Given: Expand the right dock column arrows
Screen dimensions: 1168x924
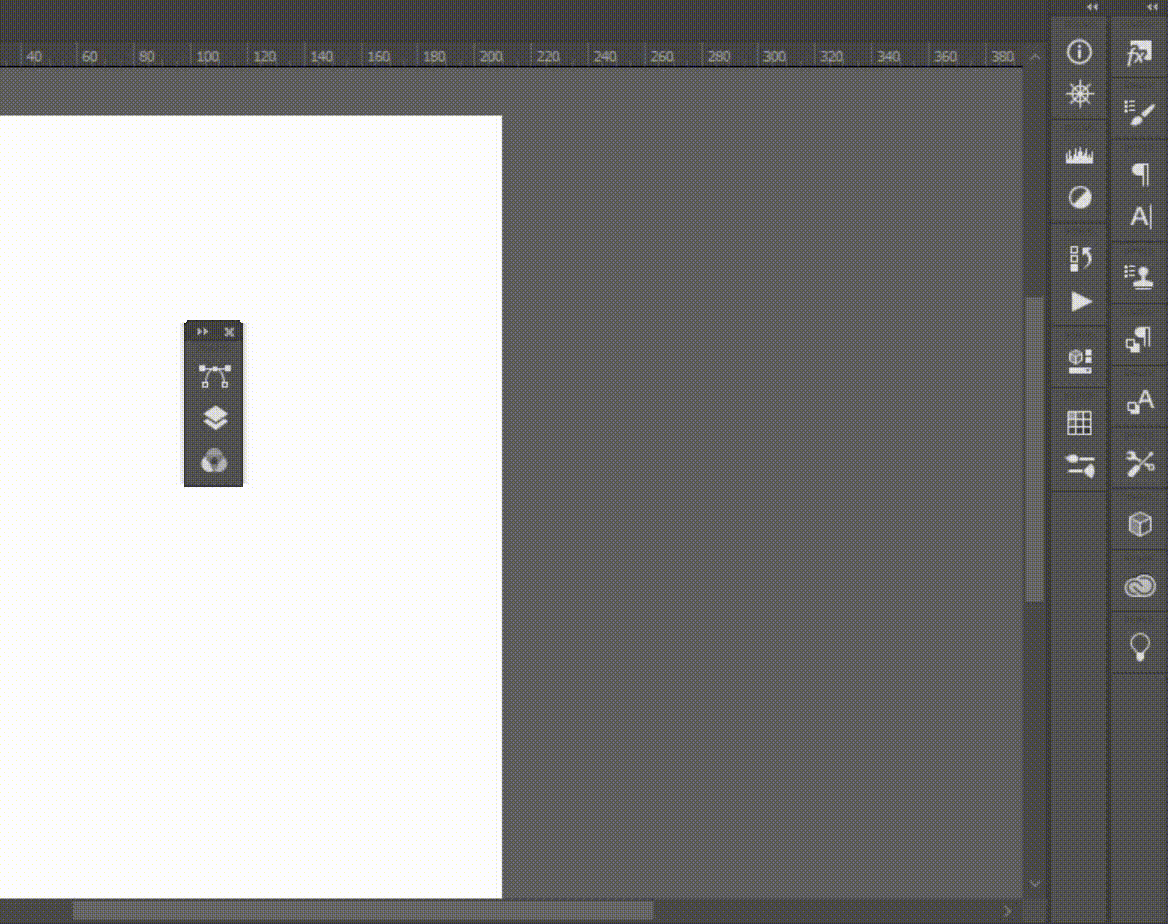Looking at the screenshot, I should [x=1152, y=7].
